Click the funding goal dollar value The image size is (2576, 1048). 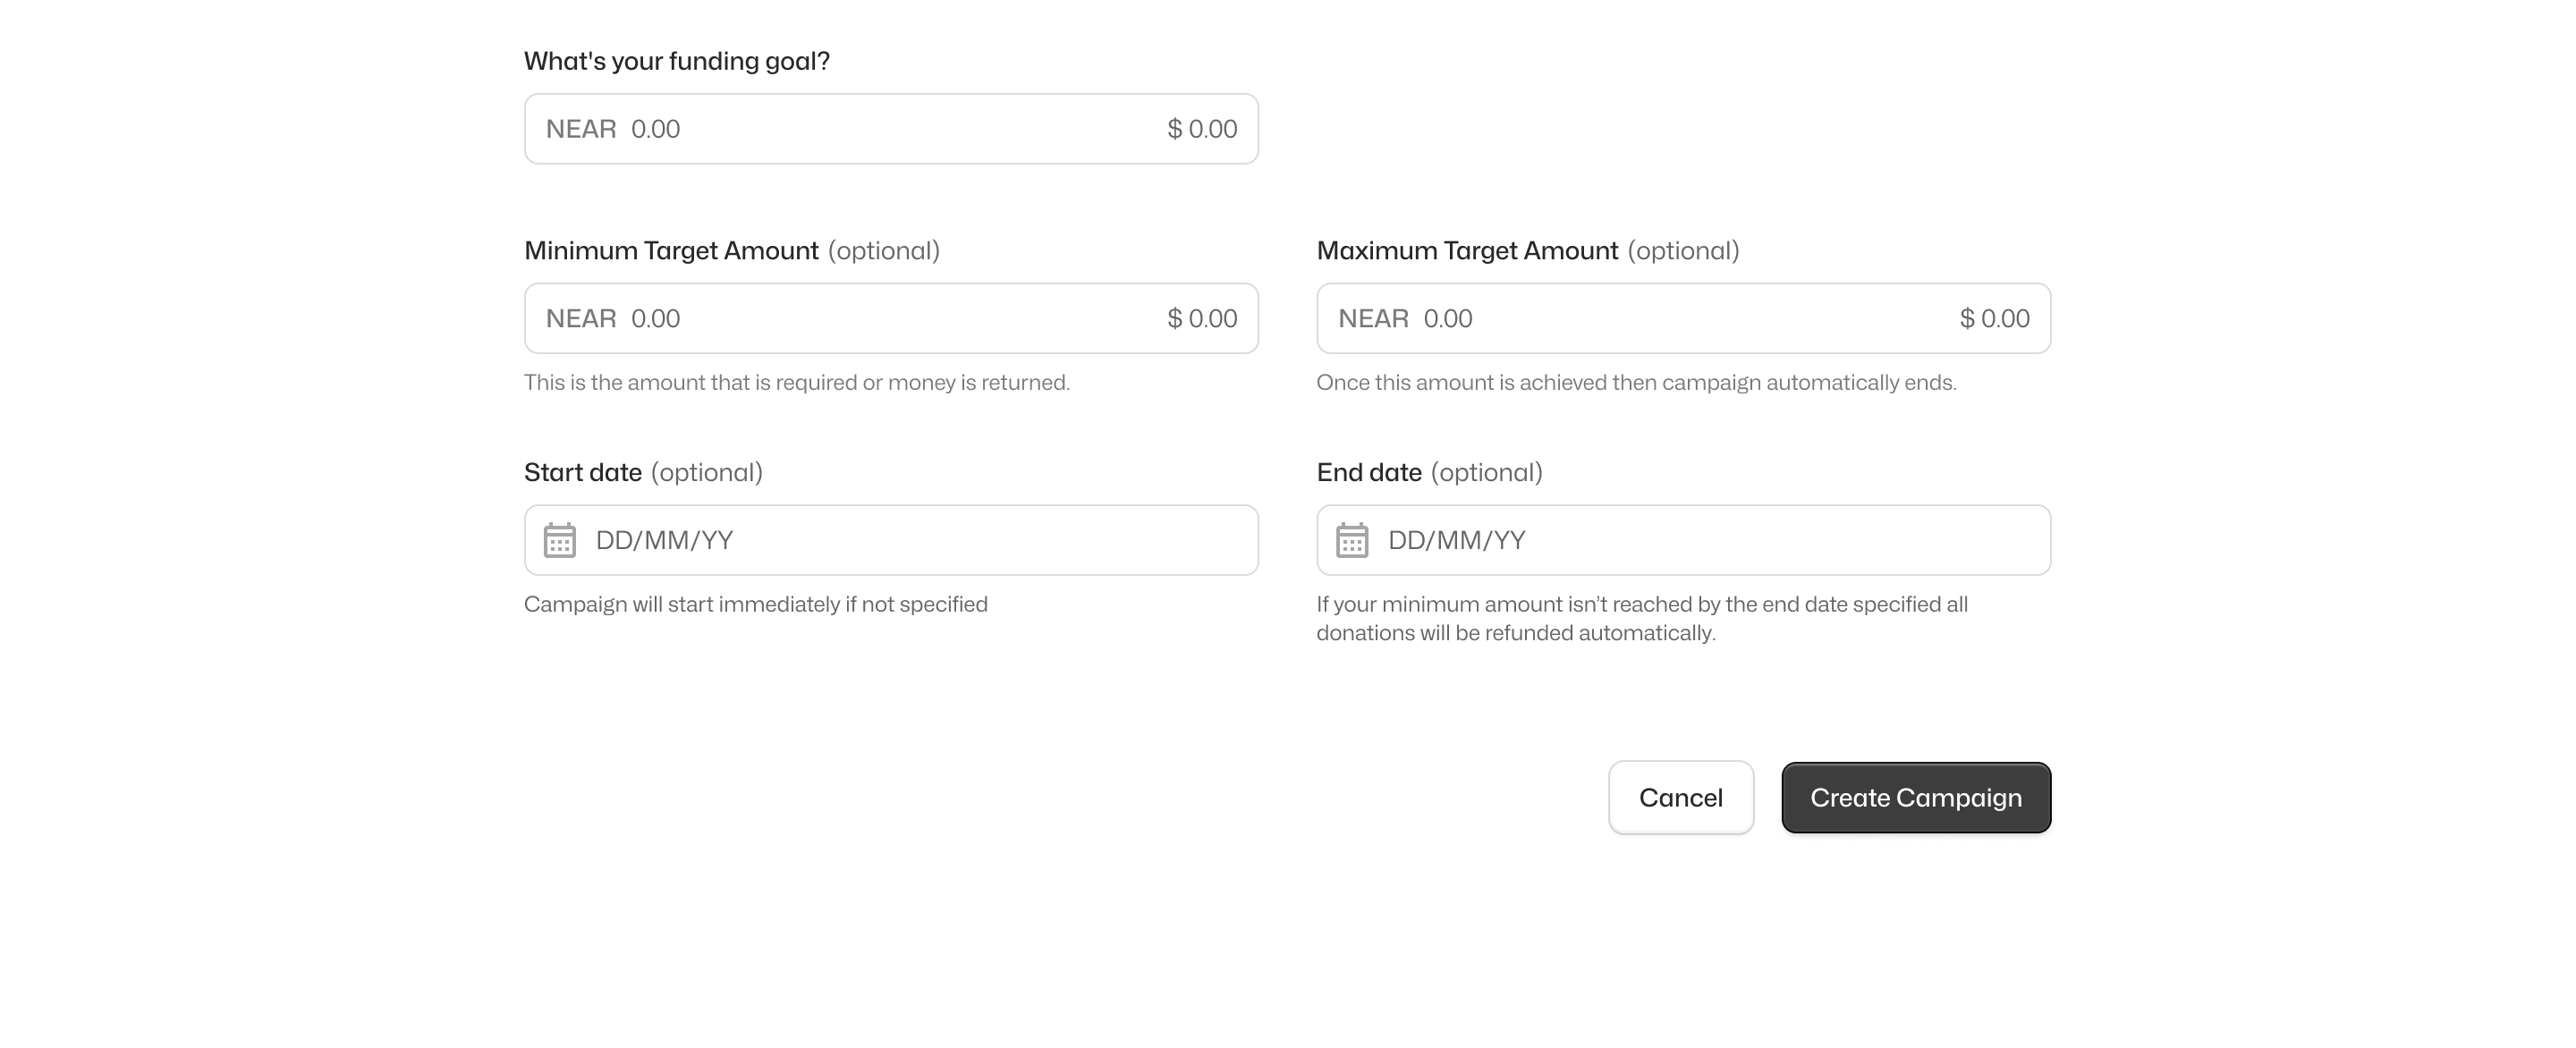click(x=1202, y=129)
